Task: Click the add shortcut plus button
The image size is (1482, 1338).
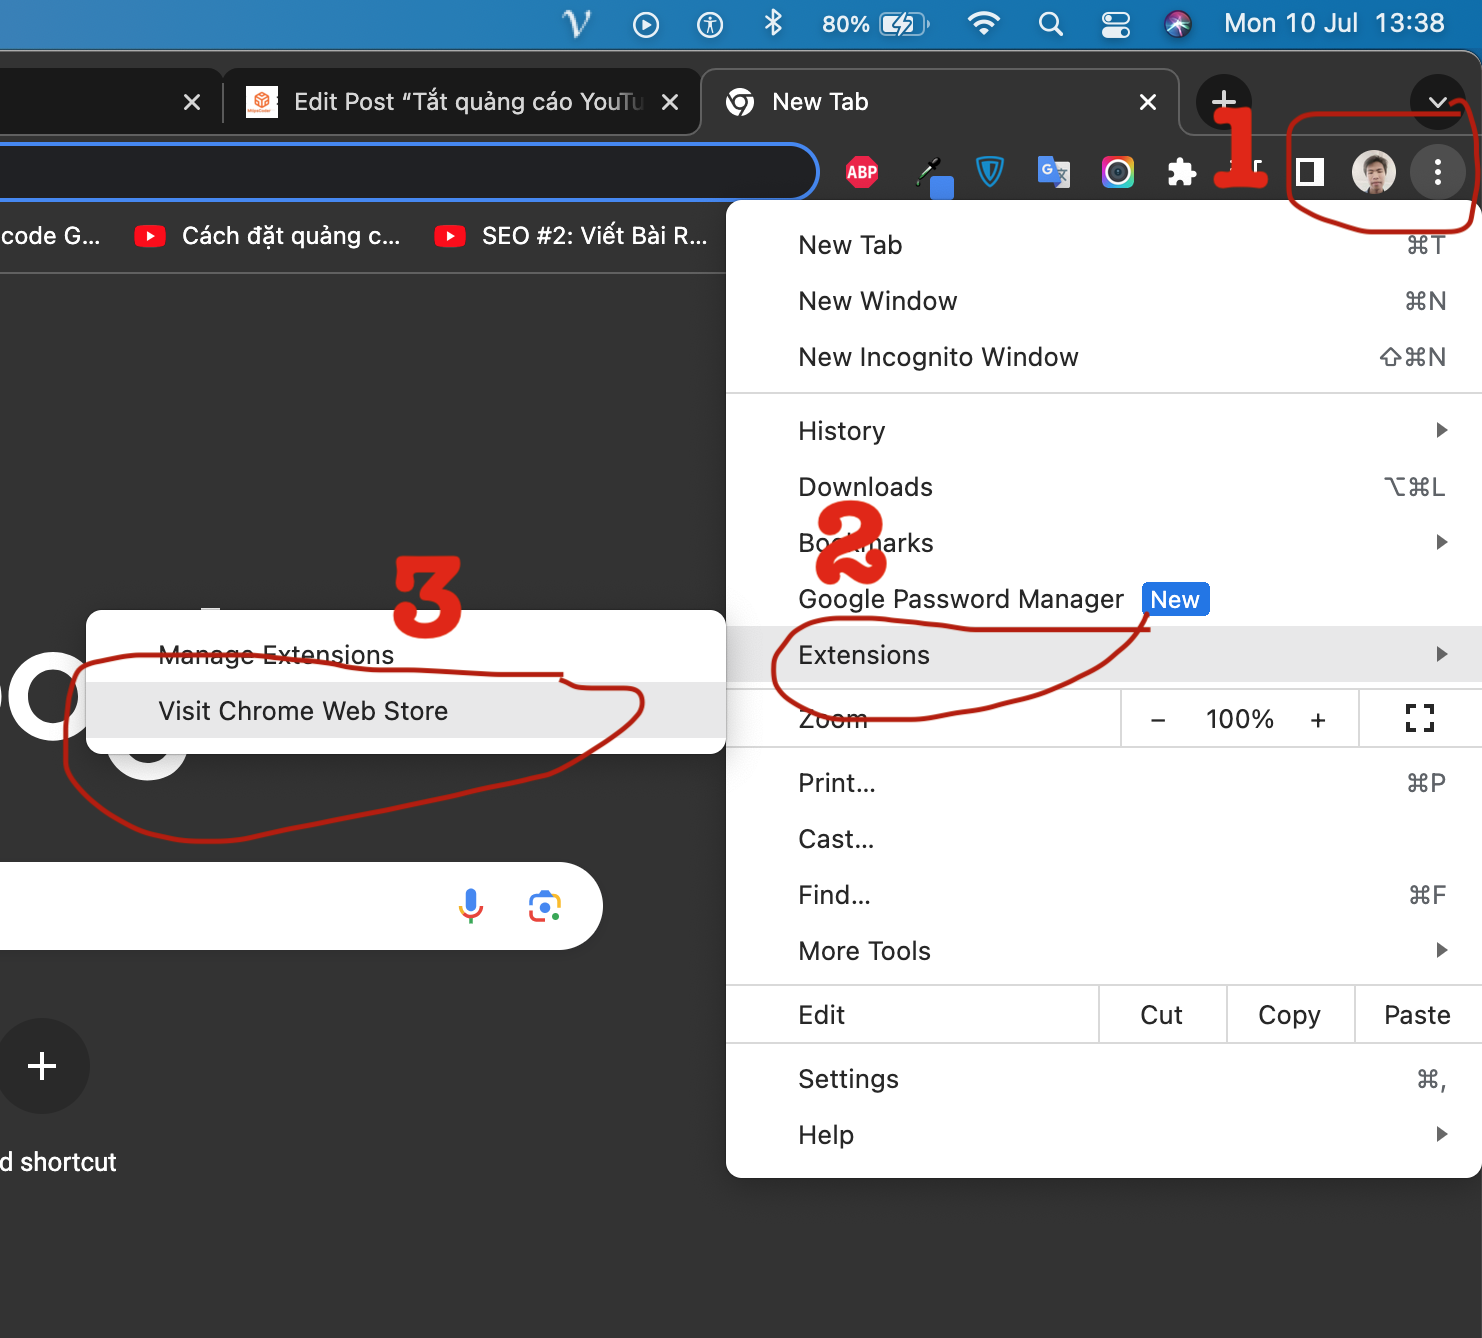Action: click(x=42, y=1066)
